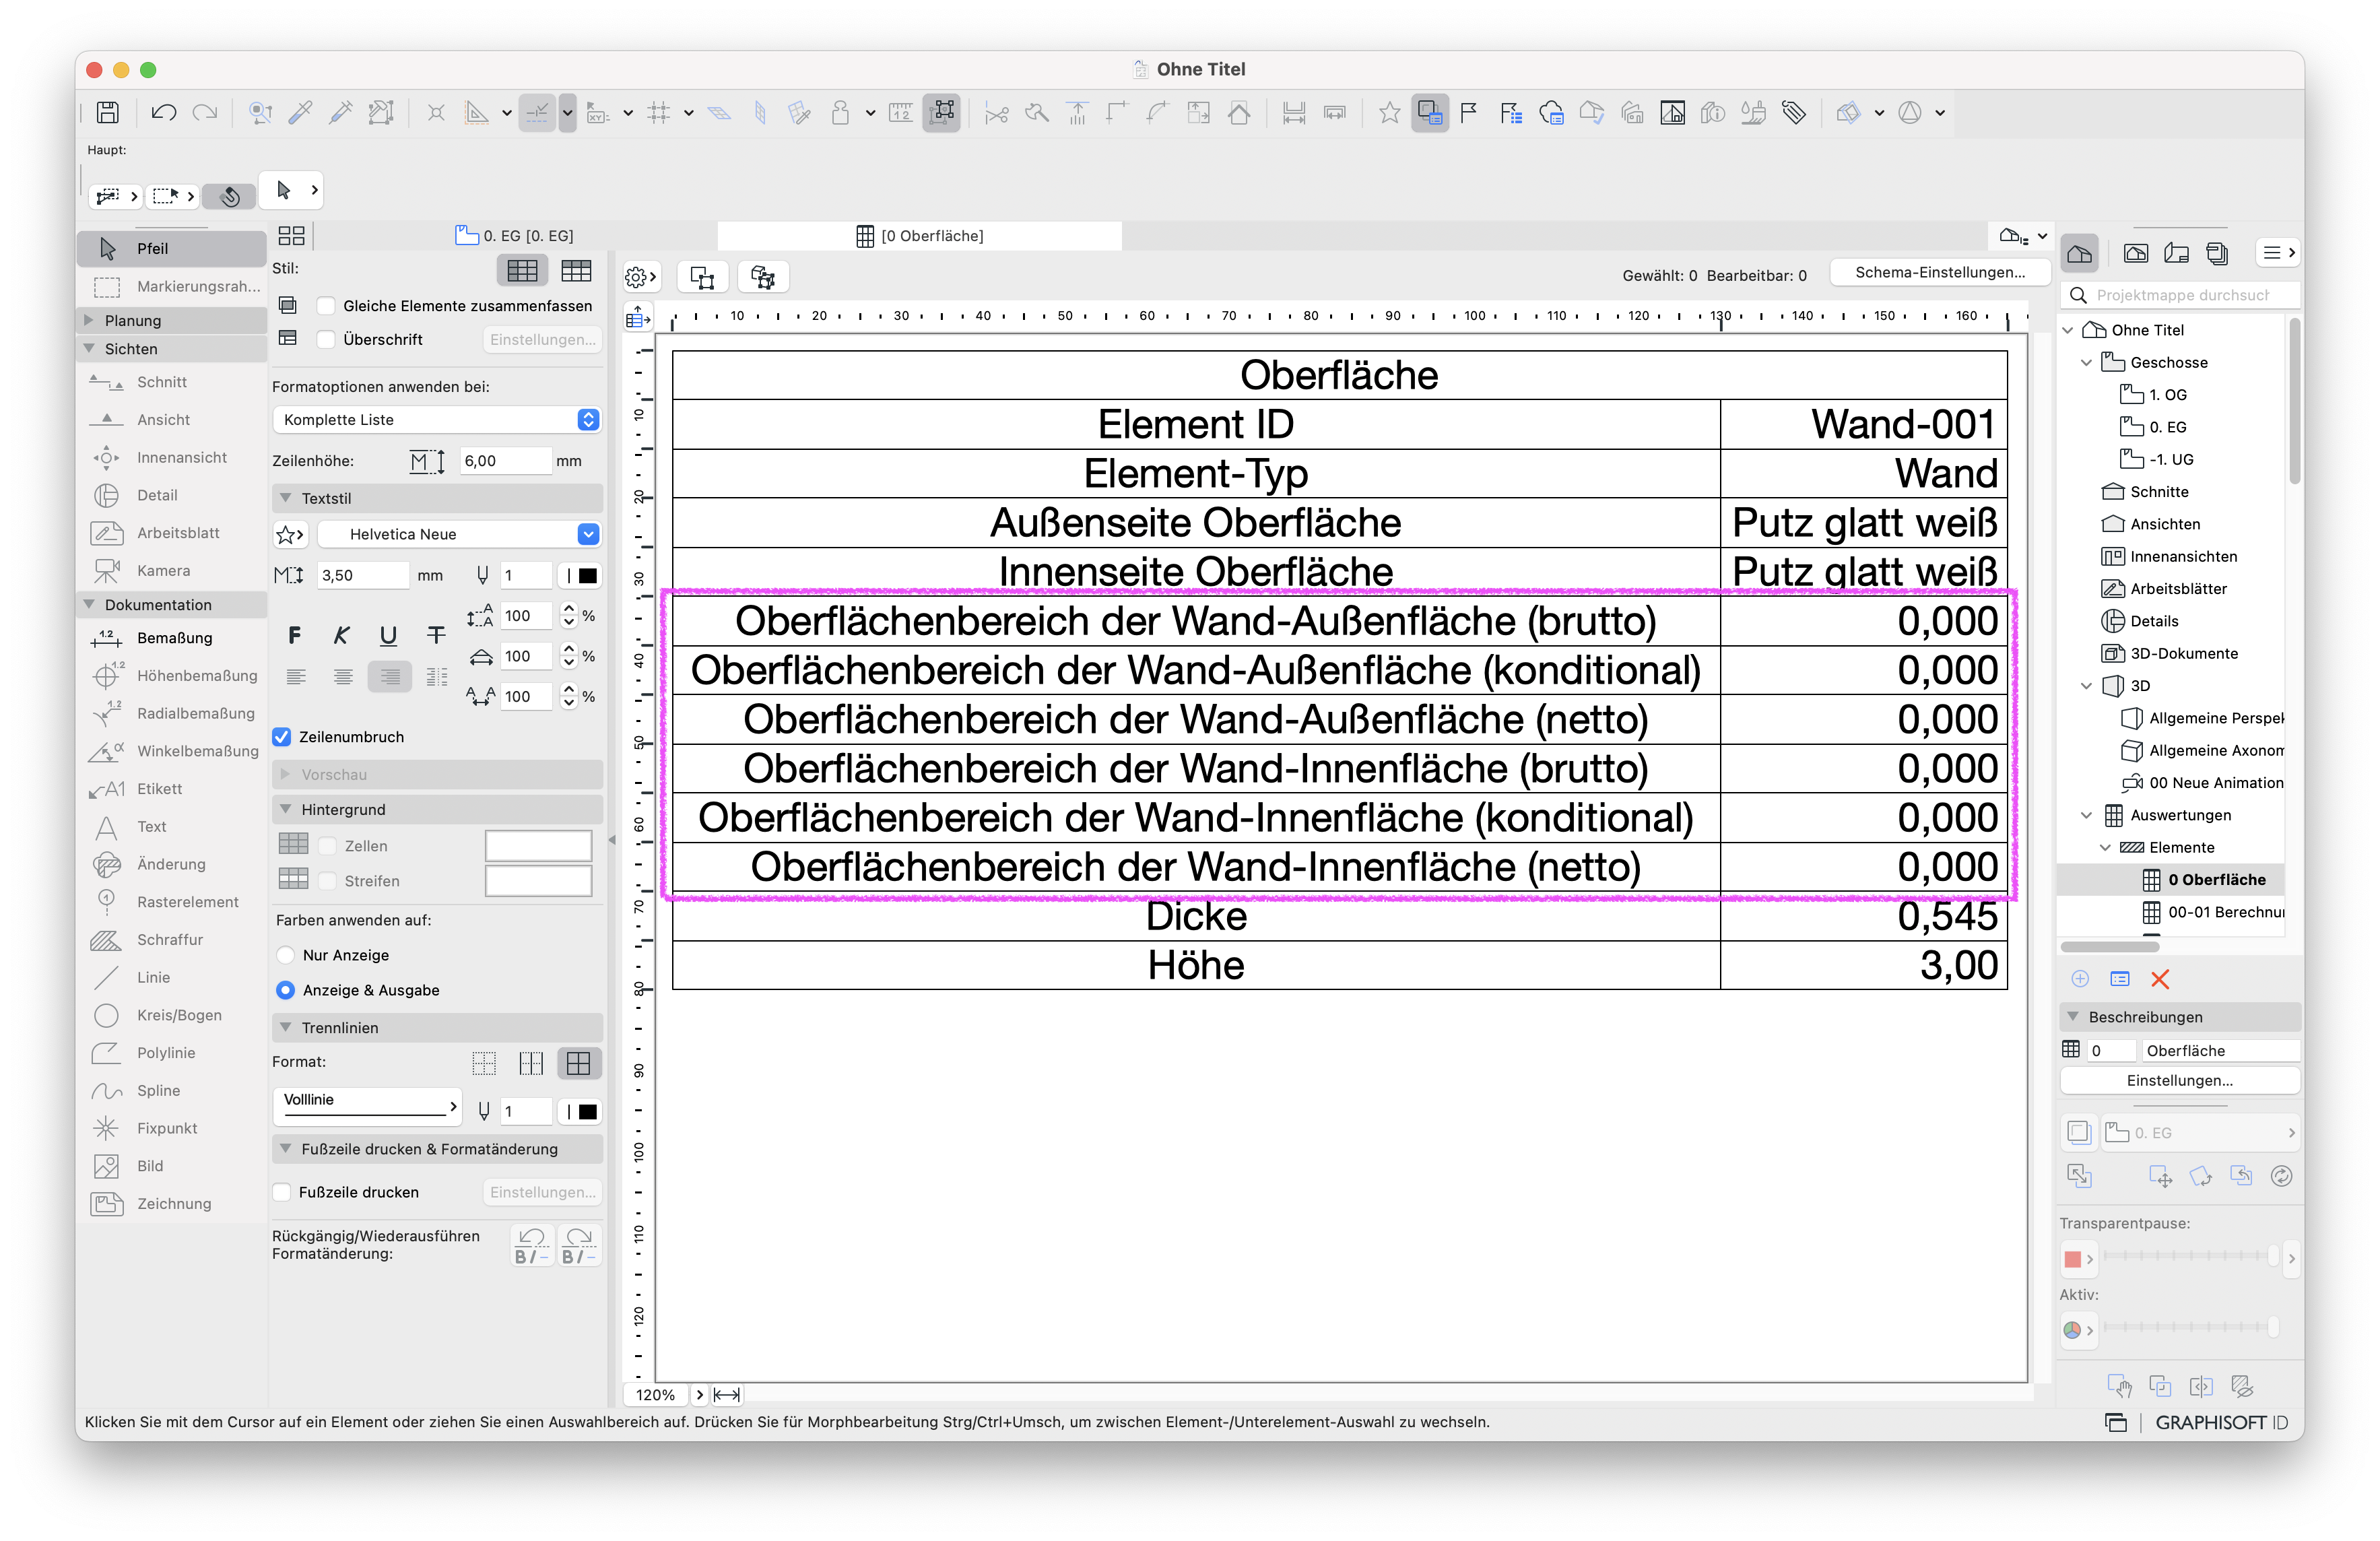Click the text pen color swatch
The image size is (2380, 1541).
pos(581,575)
